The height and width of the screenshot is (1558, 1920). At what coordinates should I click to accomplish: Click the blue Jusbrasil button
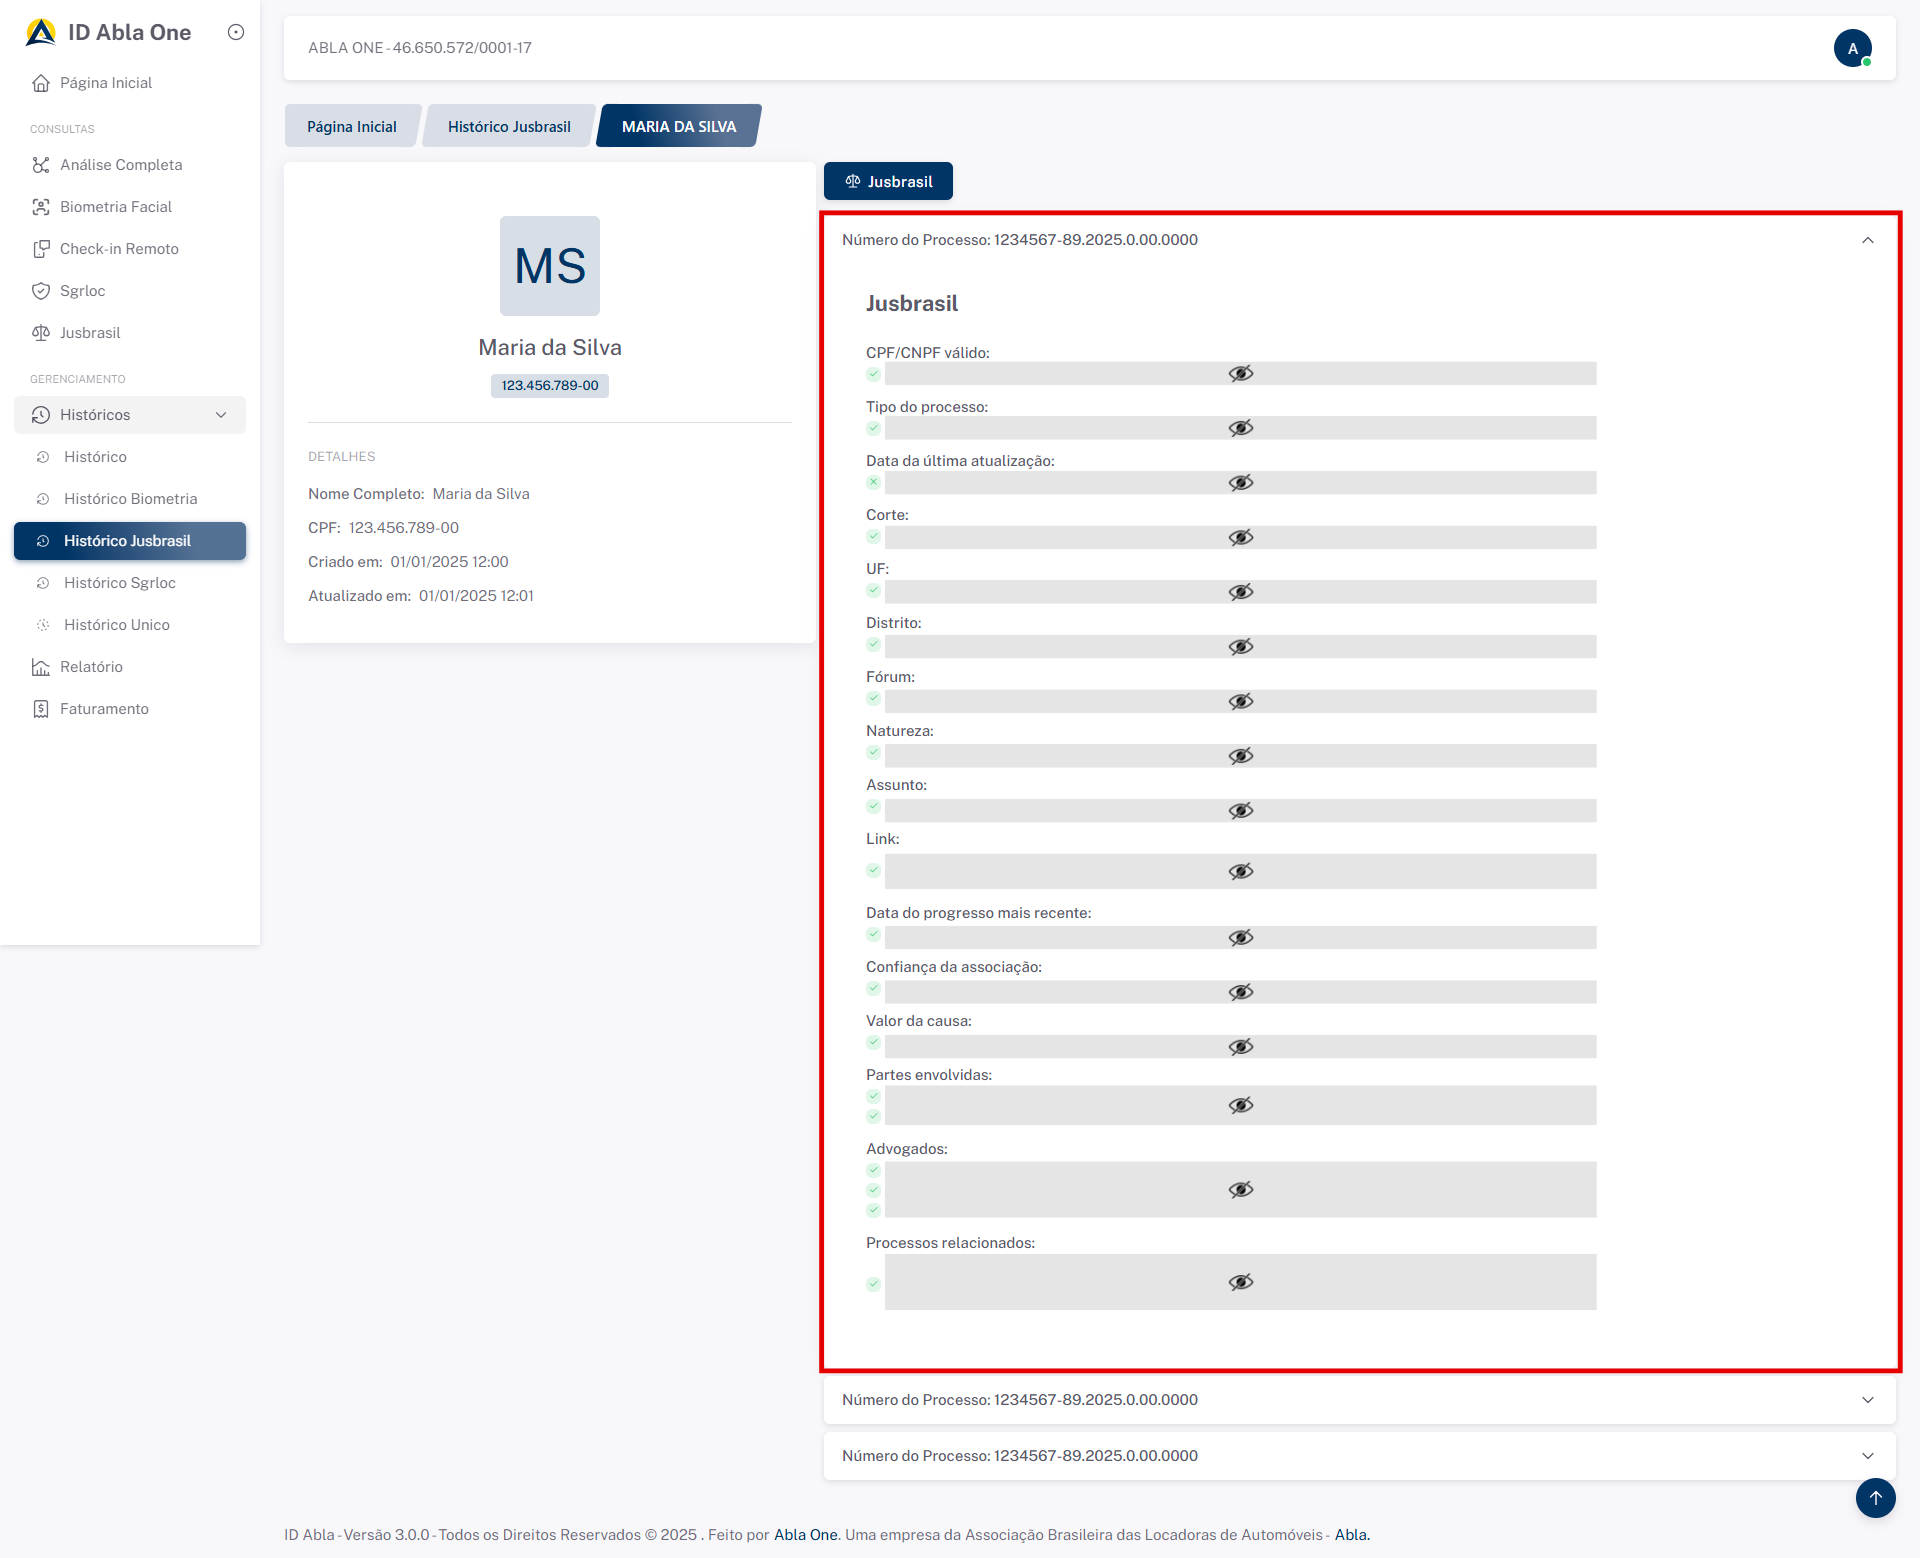[888, 182]
